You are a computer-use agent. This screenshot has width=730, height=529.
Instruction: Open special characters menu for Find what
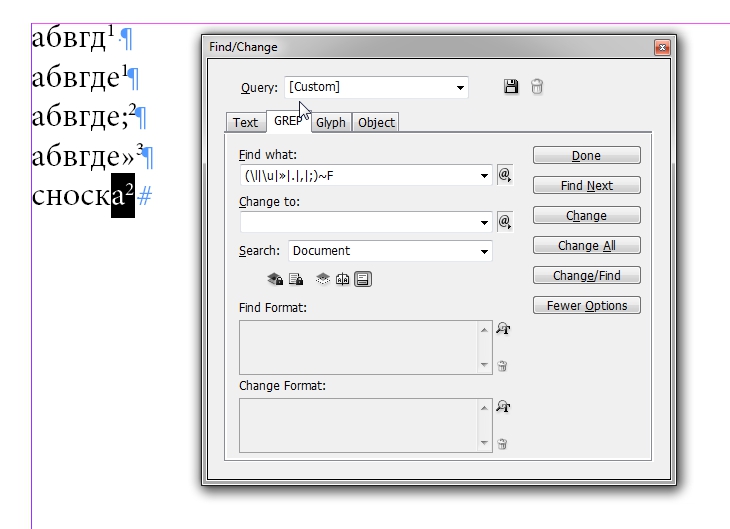click(x=505, y=175)
